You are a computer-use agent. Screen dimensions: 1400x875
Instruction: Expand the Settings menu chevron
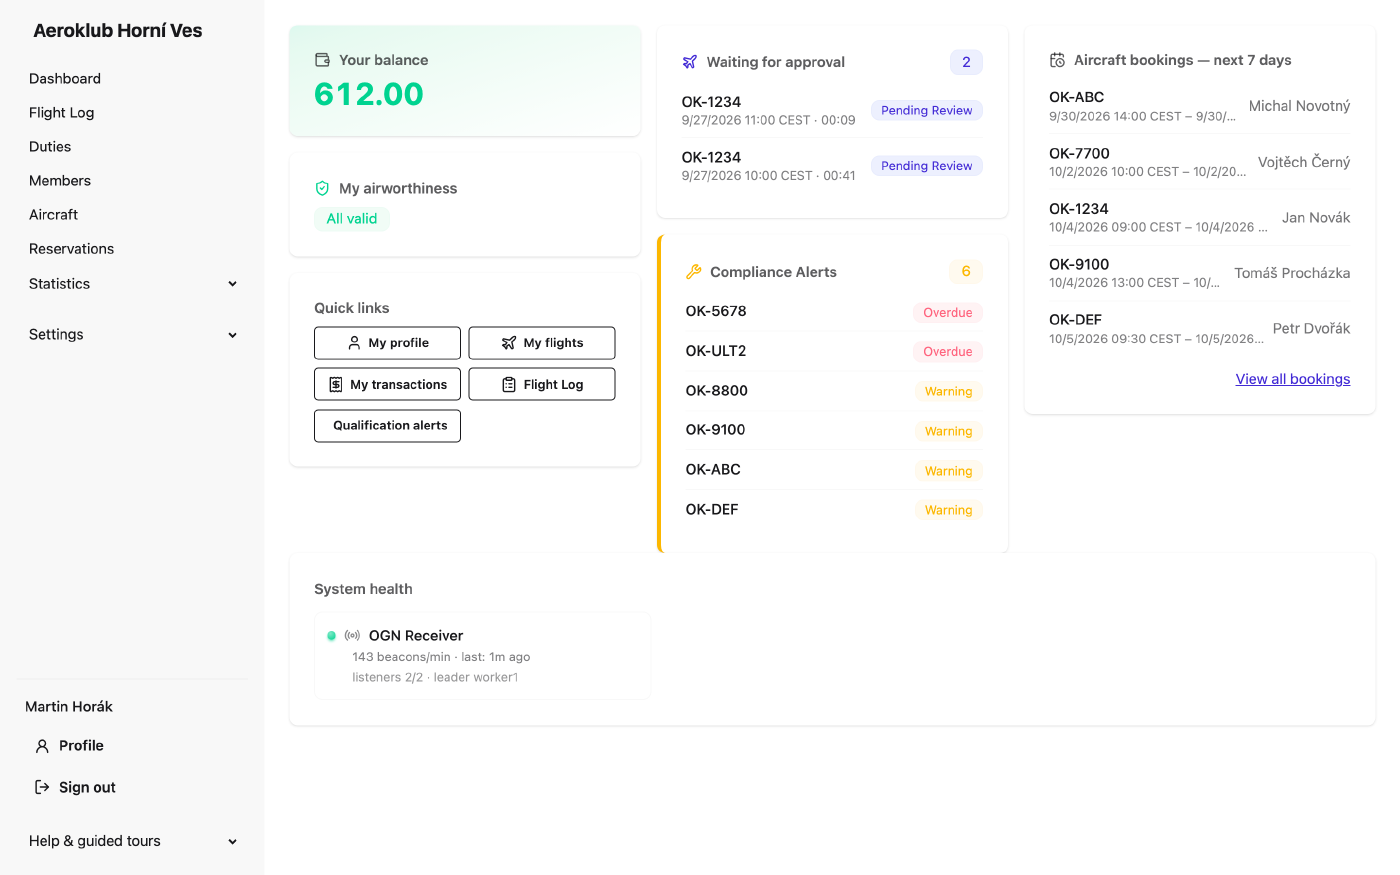(232, 335)
